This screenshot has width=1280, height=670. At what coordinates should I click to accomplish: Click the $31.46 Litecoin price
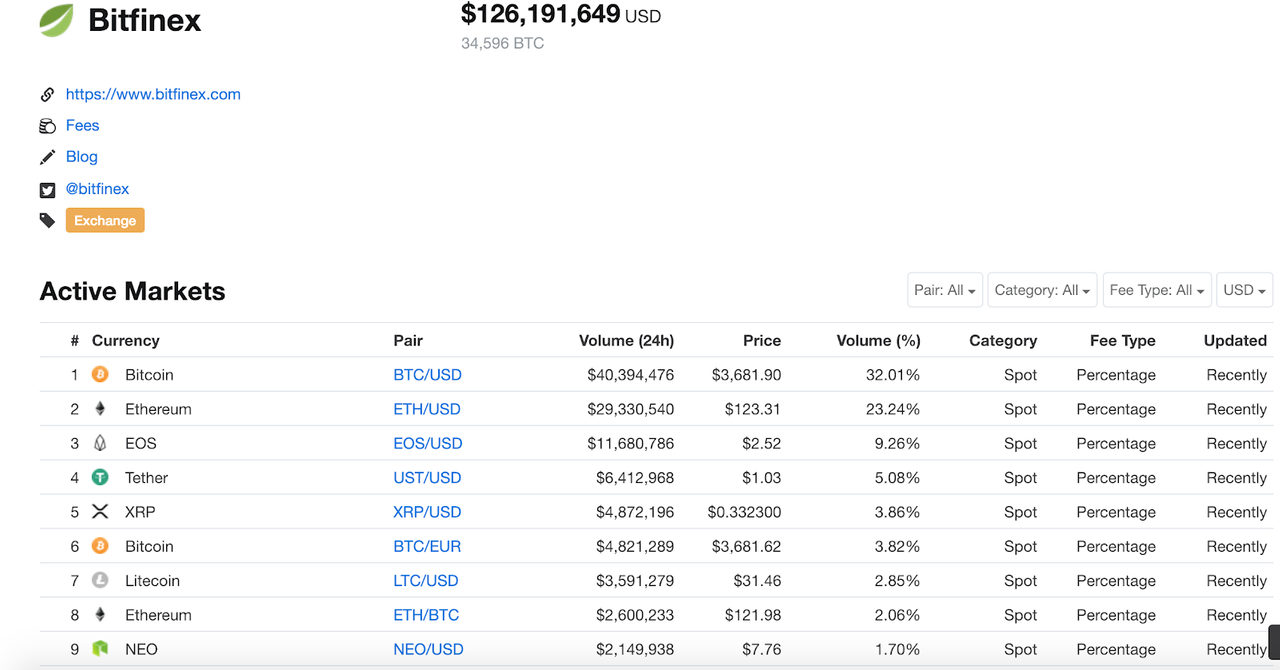click(757, 580)
